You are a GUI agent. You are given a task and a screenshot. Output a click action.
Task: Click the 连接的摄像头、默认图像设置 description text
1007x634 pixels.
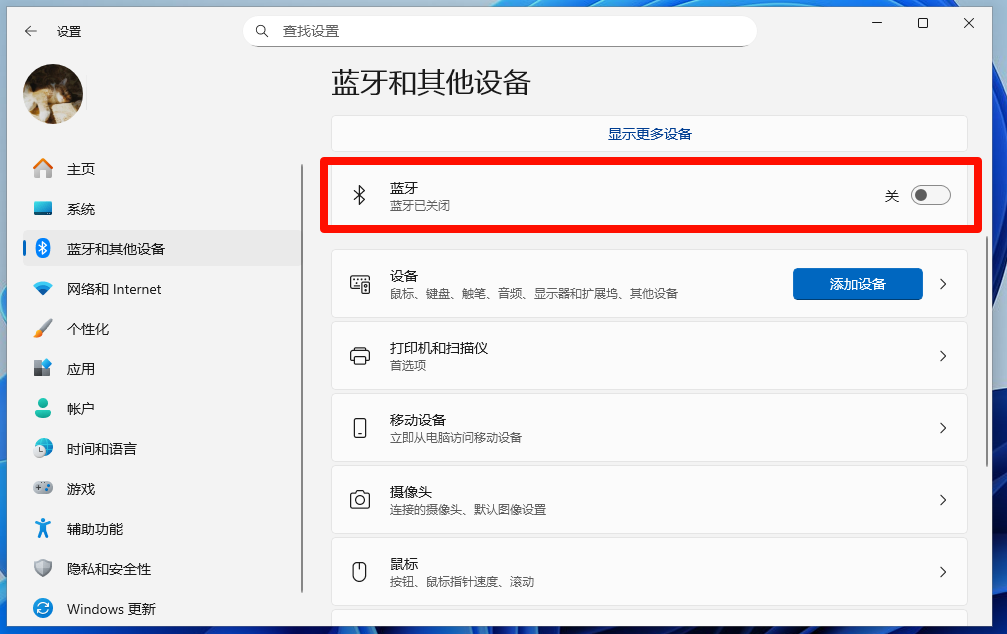[x=468, y=509]
